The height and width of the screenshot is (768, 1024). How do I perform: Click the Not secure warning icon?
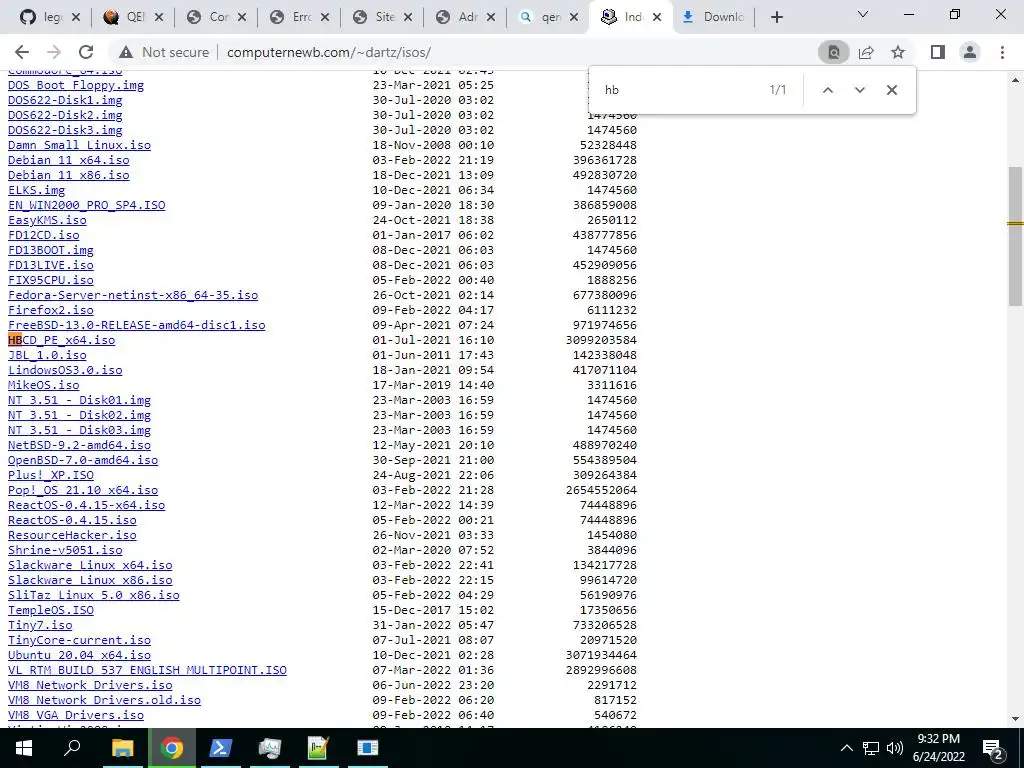point(126,52)
